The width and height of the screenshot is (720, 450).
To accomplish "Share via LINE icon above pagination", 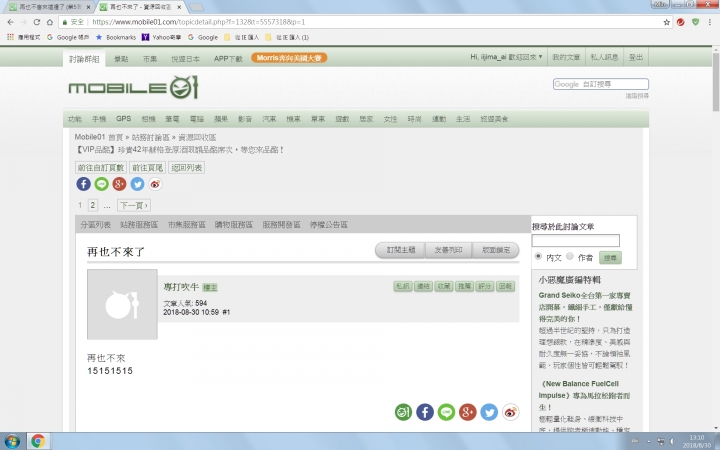I will pos(101,184).
